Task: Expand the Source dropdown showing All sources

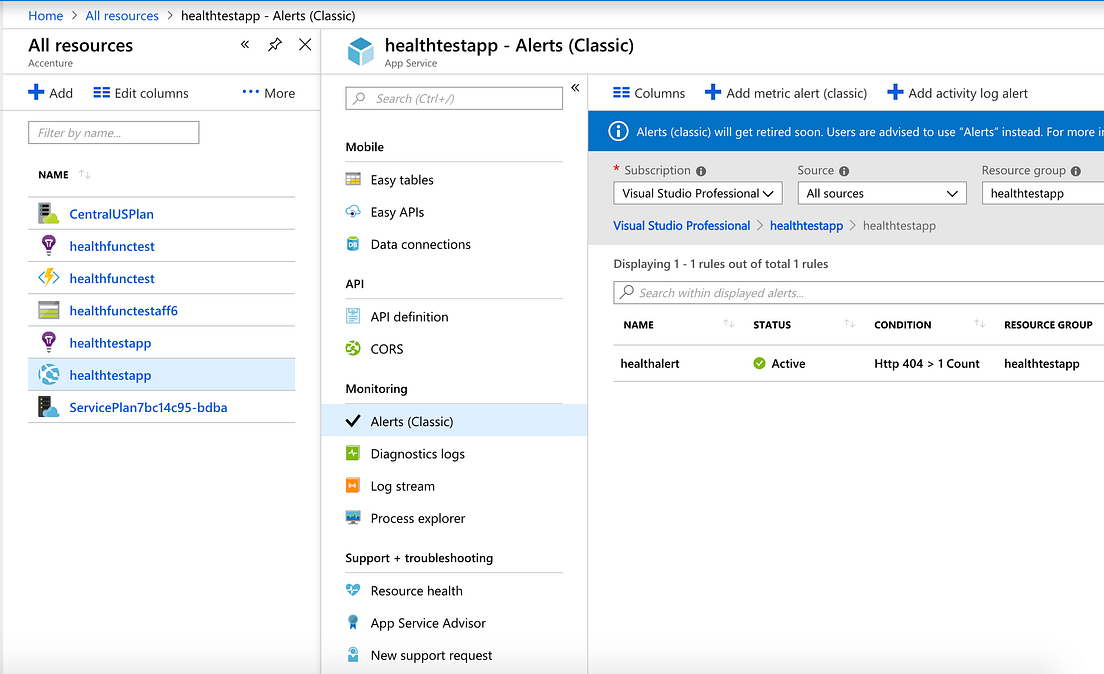Action: (x=881, y=192)
